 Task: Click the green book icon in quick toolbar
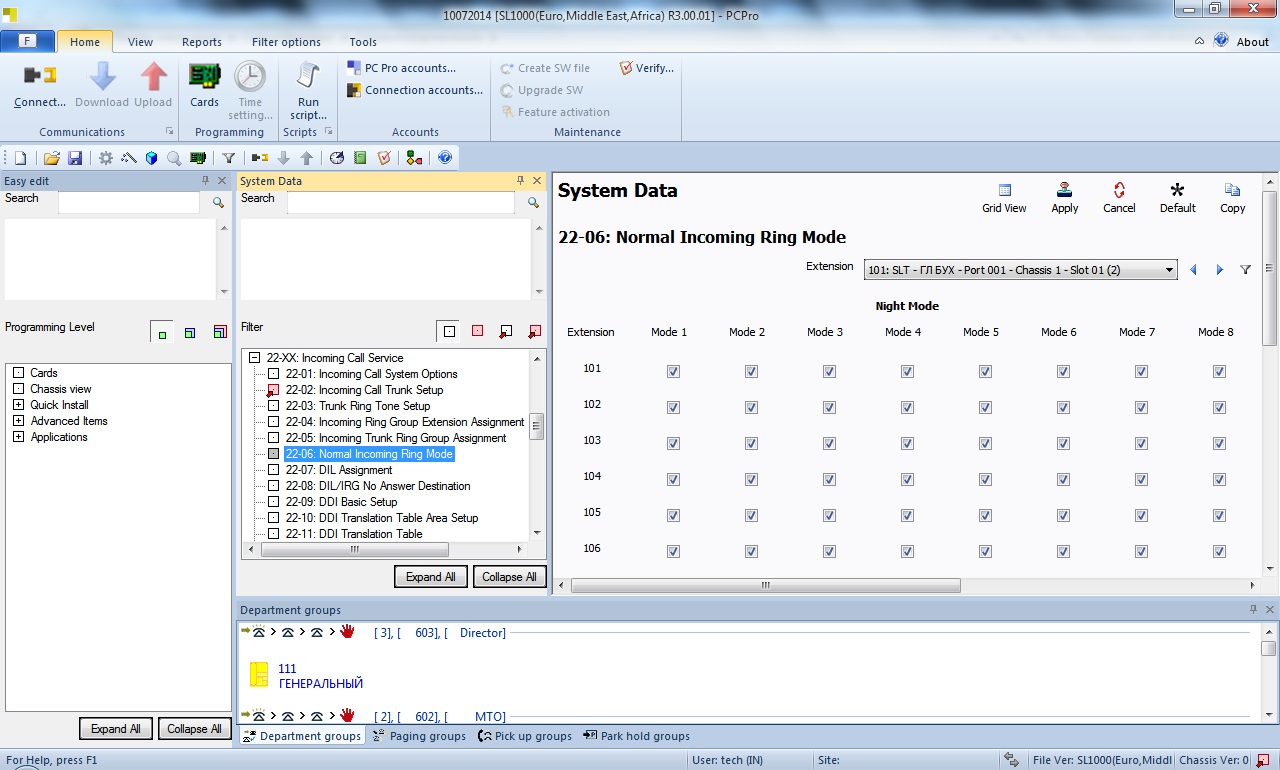tap(360, 158)
